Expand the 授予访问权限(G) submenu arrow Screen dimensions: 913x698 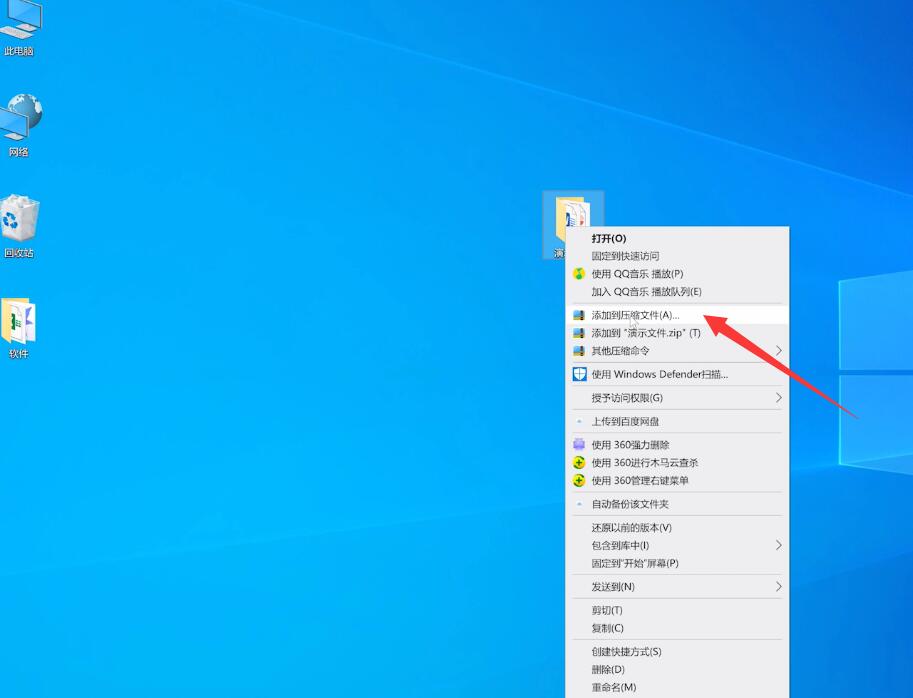point(779,398)
